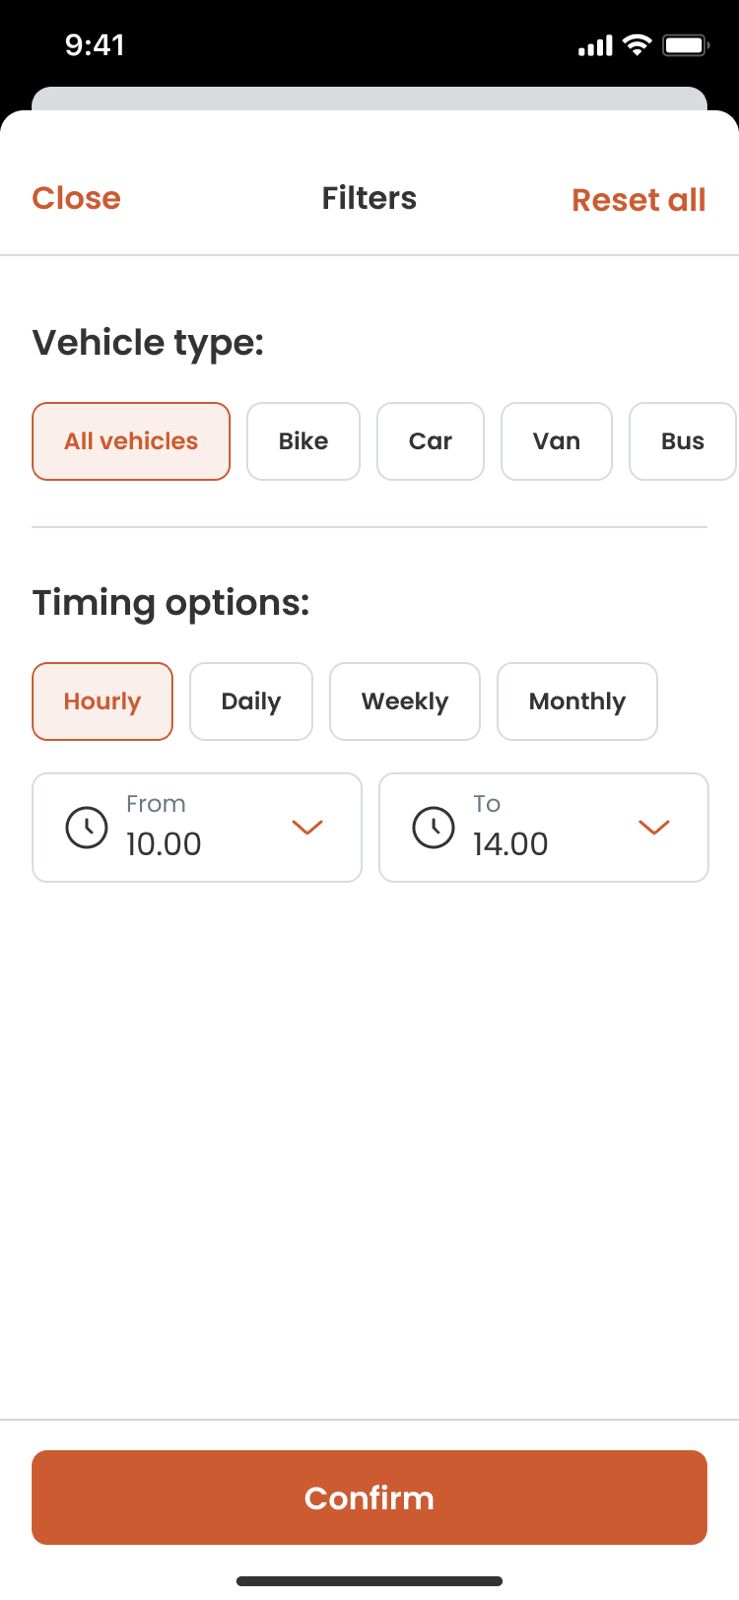The width and height of the screenshot is (739, 1600).
Task: Click the clock icon in To field
Action: (x=434, y=828)
